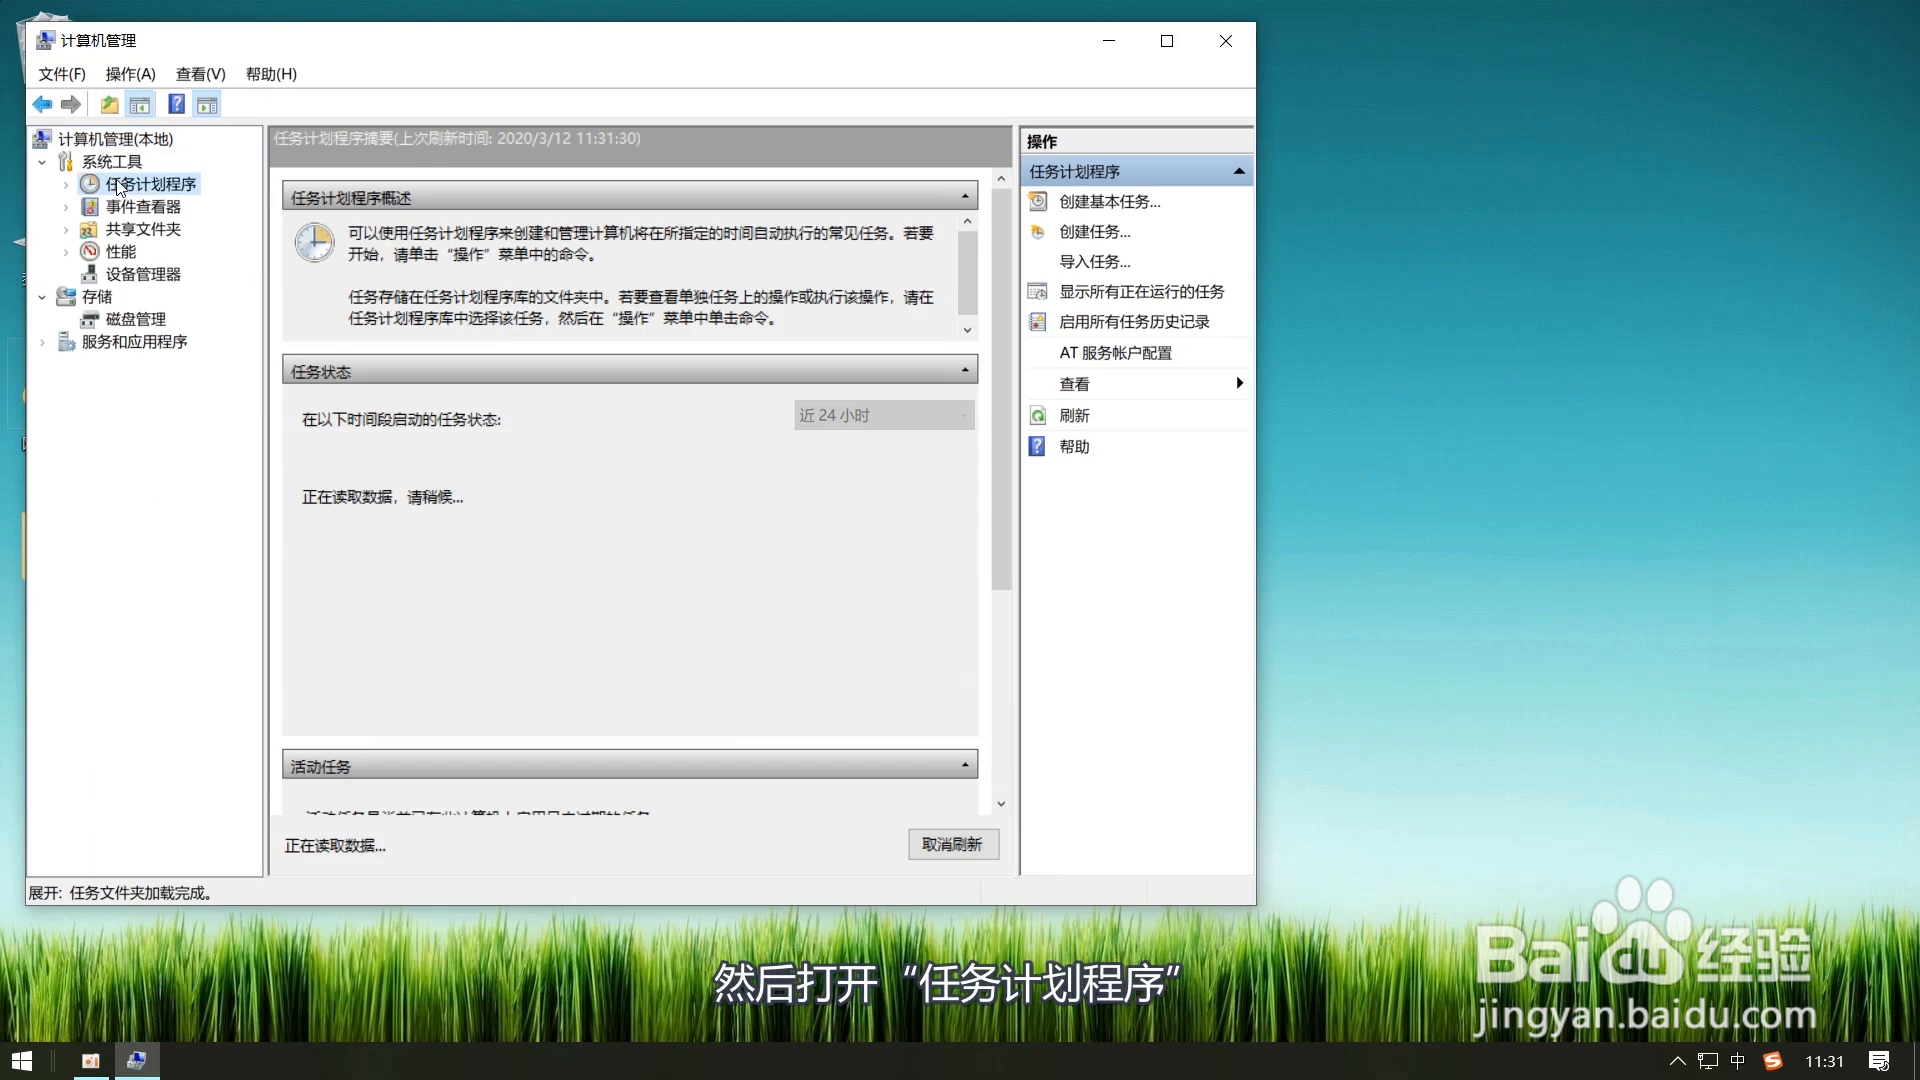Expand the 服务和应用程序 tree node
Image resolution: width=1920 pixels, height=1080 pixels.
(x=42, y=342)
